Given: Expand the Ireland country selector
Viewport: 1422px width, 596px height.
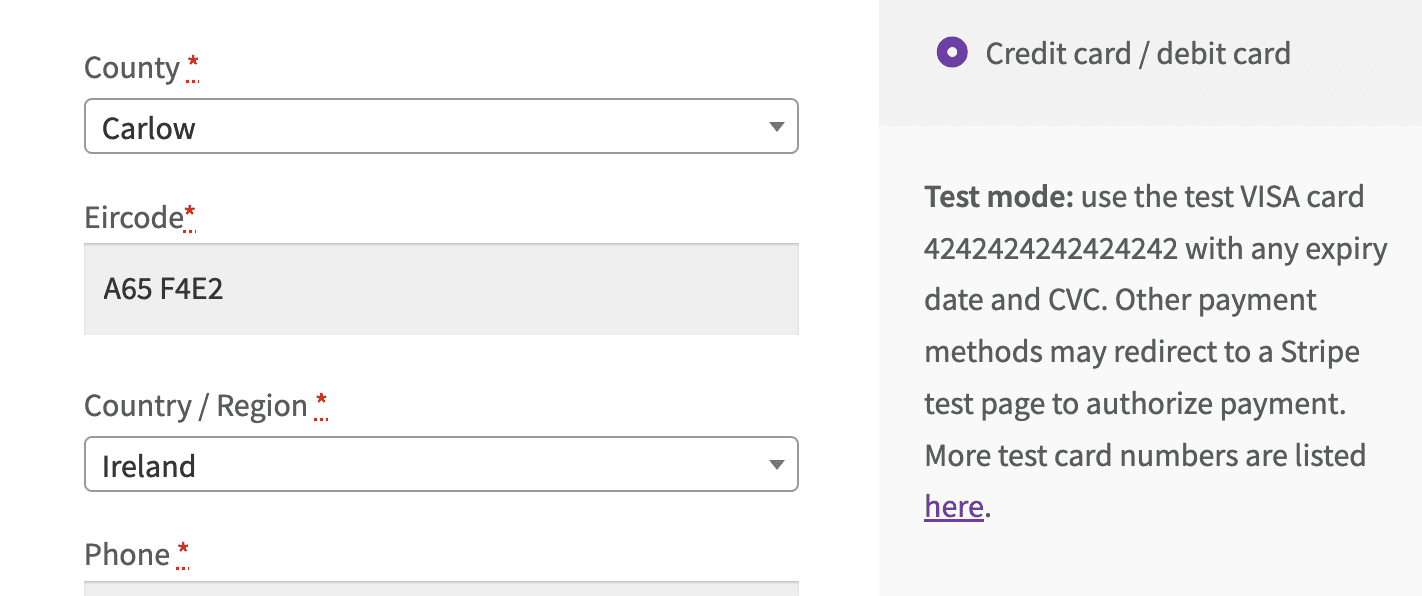Looking at the screenshot, I should (440, 464).
